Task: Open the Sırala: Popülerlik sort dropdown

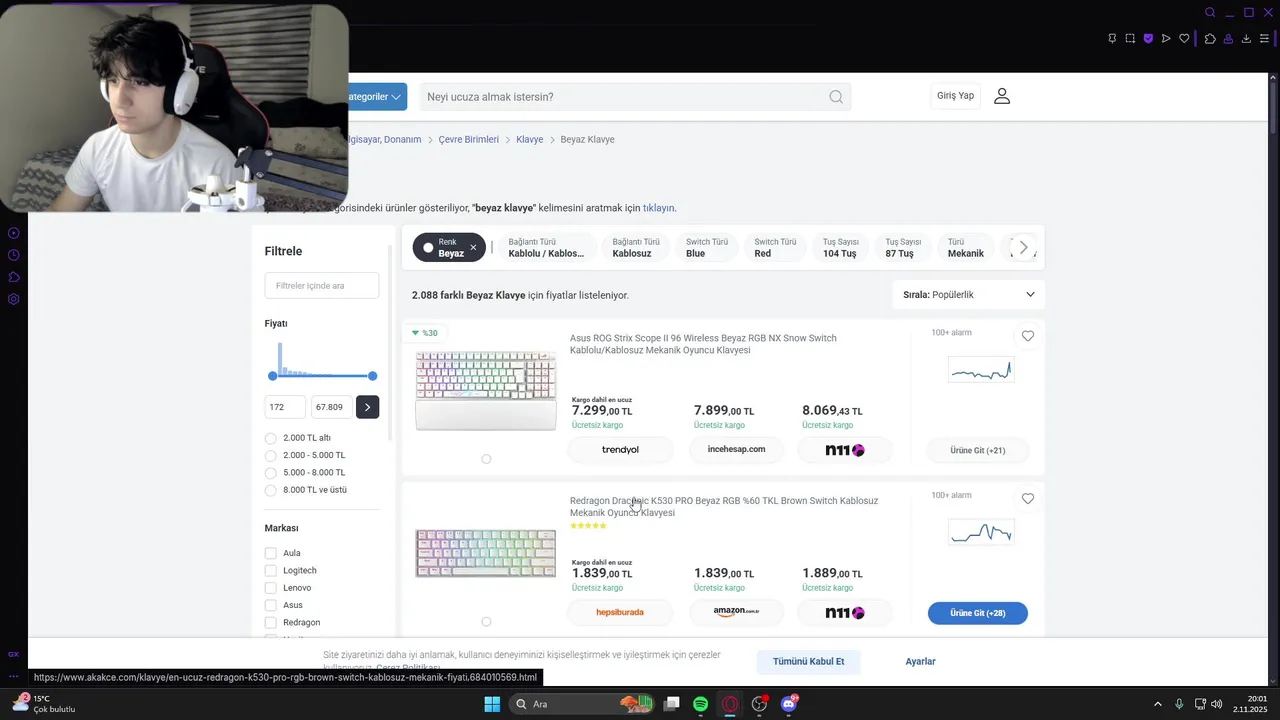Action: point(968,295)
